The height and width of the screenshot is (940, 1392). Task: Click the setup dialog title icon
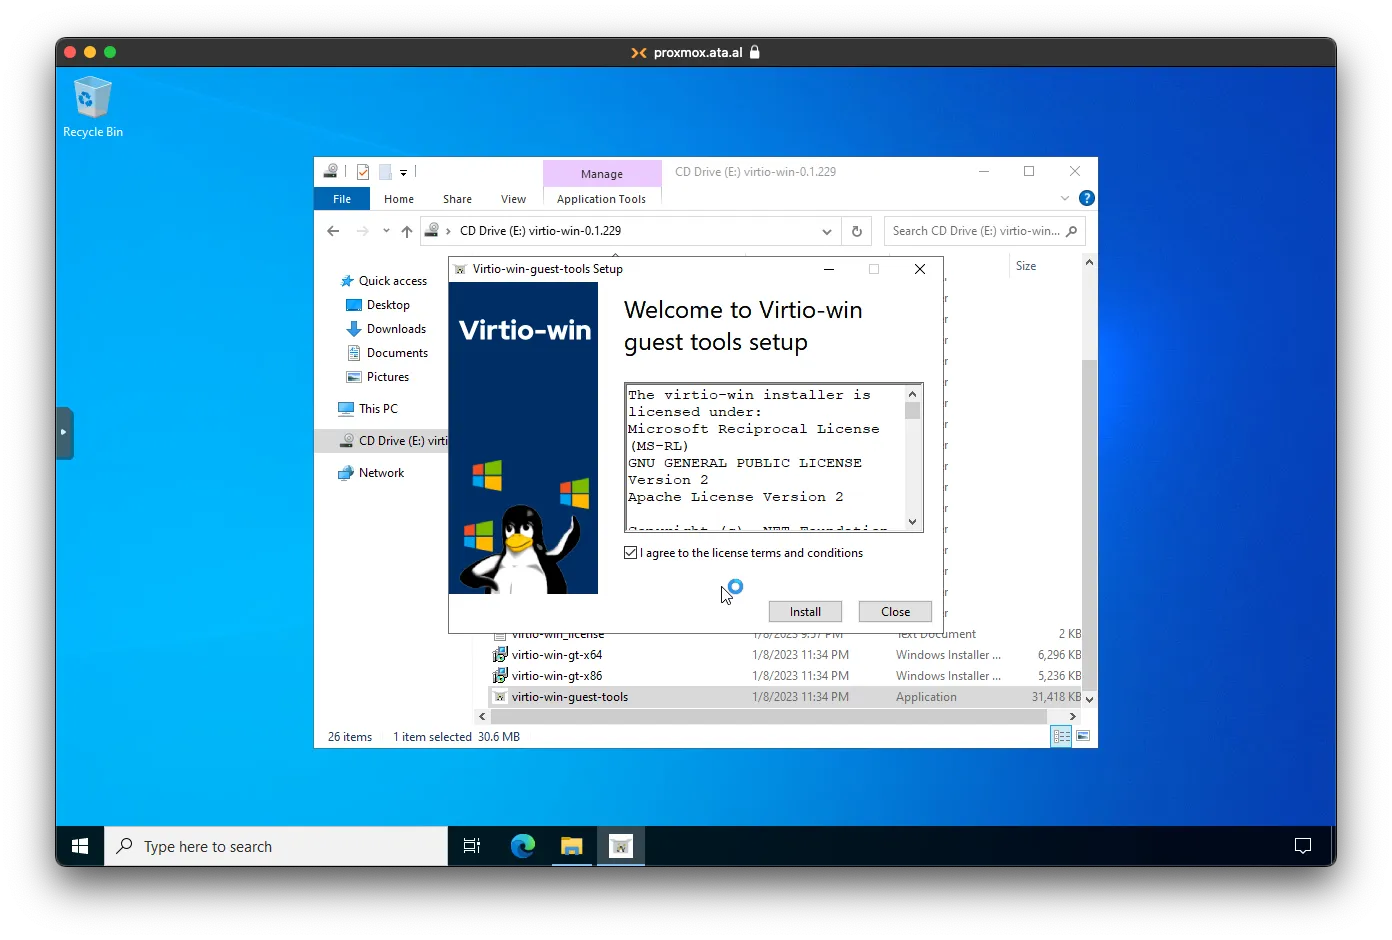(460, 269)
